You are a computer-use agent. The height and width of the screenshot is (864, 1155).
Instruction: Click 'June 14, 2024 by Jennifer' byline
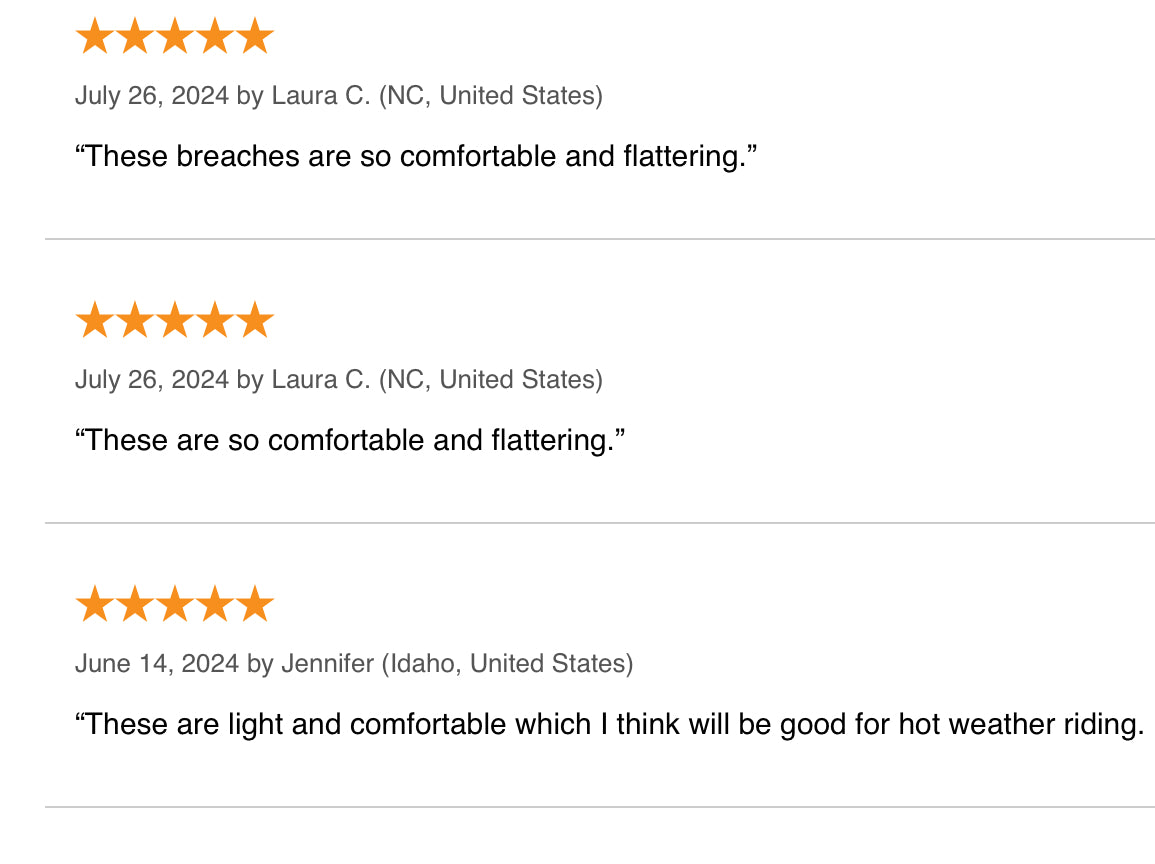coord(225,664)
